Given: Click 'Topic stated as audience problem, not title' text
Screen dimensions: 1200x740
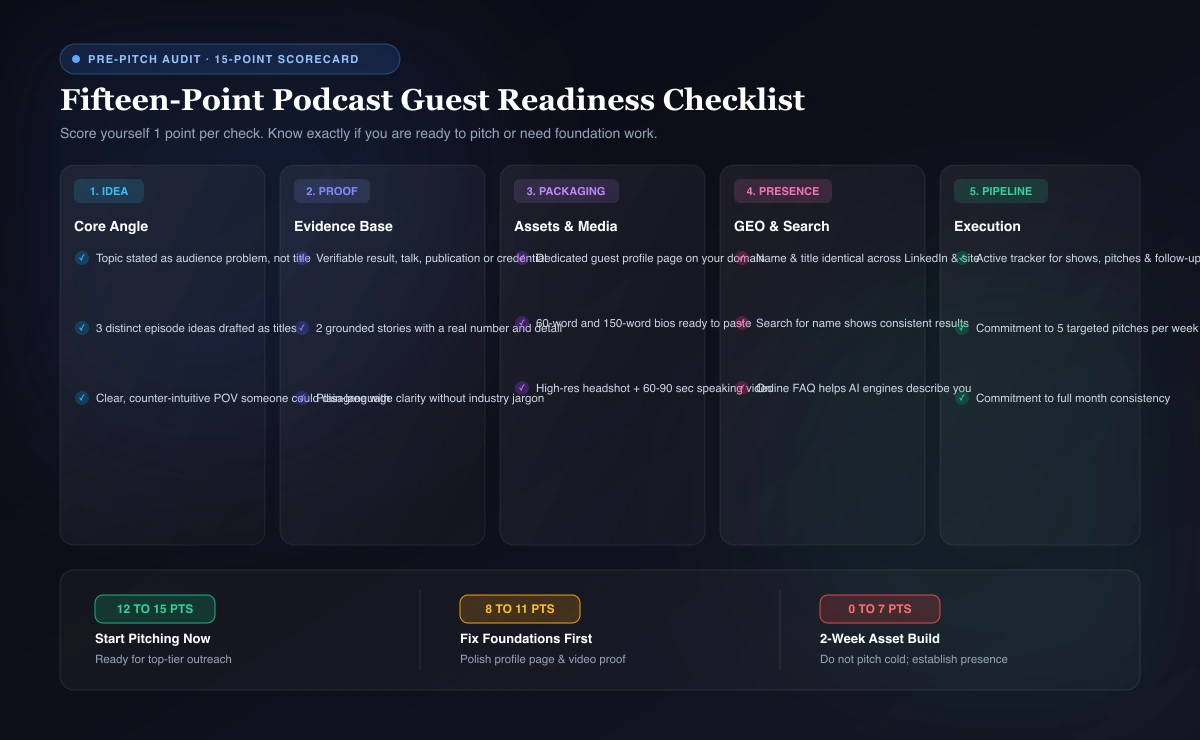Looking at the screenshot, I should [x=203, y=258].
